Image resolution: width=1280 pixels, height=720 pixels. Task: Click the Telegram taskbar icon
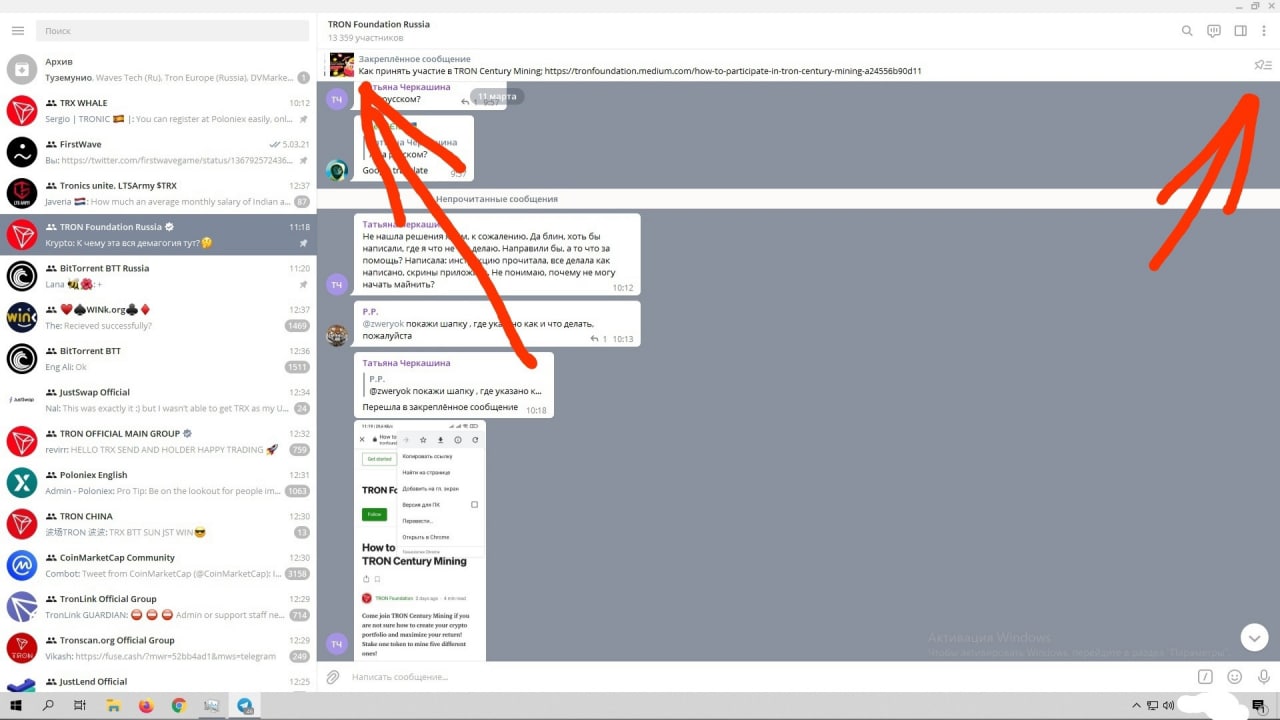click(245, 706)
